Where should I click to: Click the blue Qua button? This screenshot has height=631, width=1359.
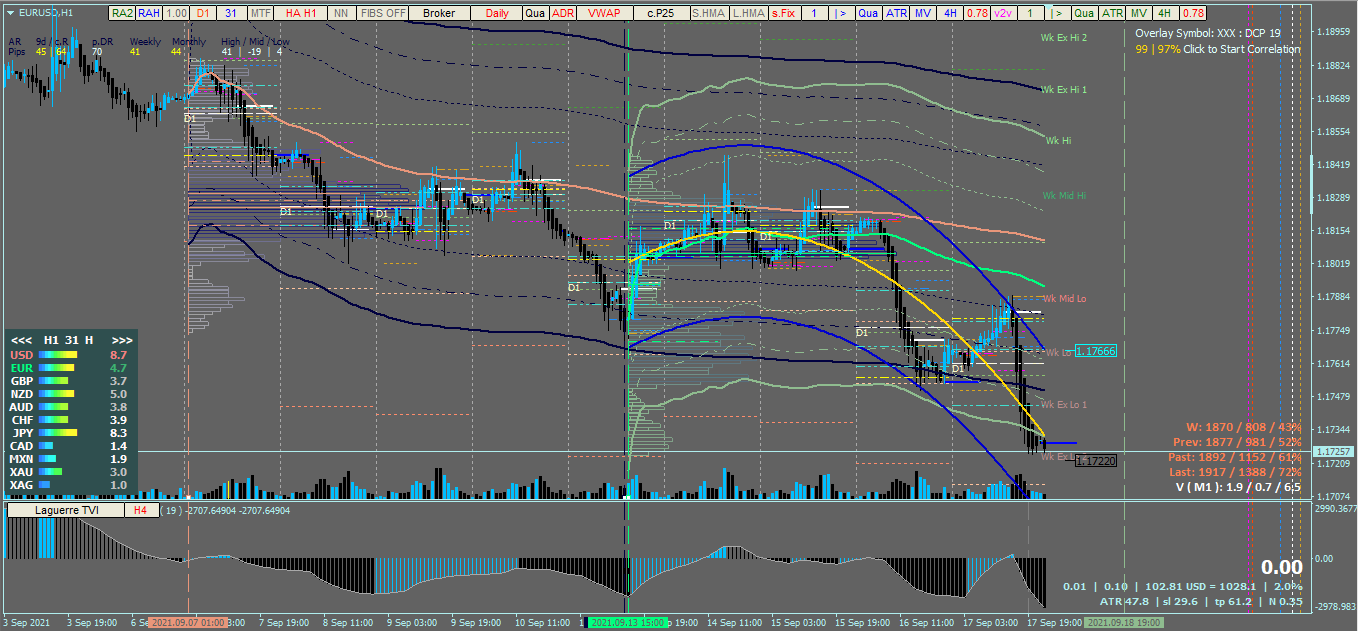click(869, 13)
